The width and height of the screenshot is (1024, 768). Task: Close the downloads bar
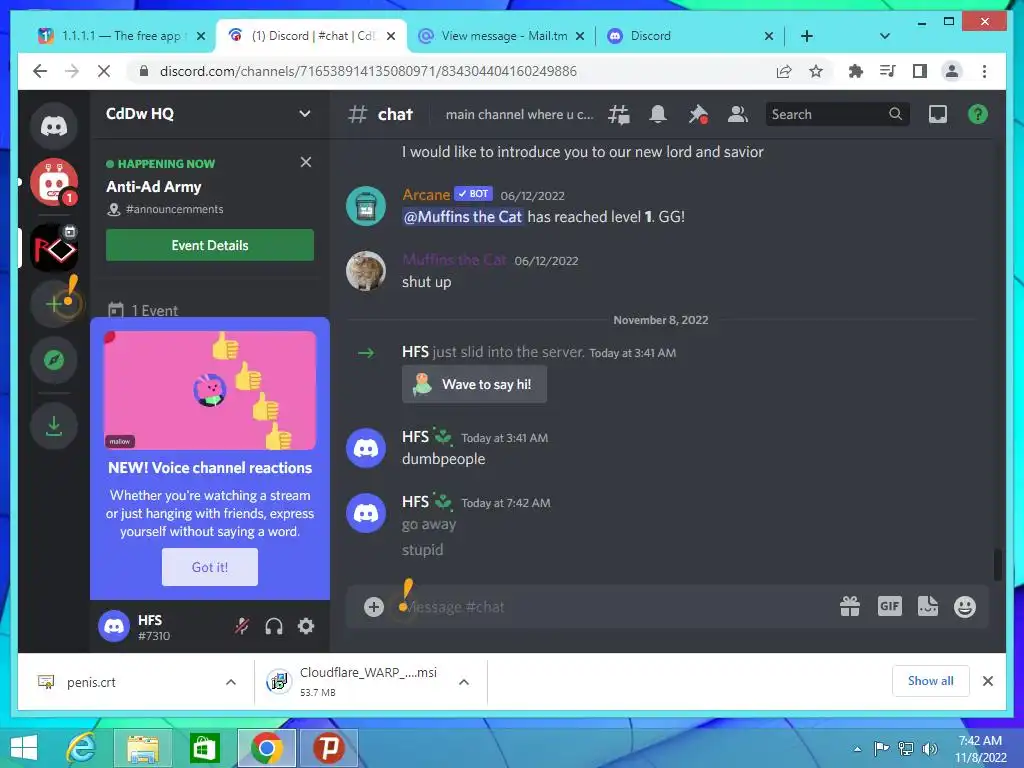pos(987,681)
